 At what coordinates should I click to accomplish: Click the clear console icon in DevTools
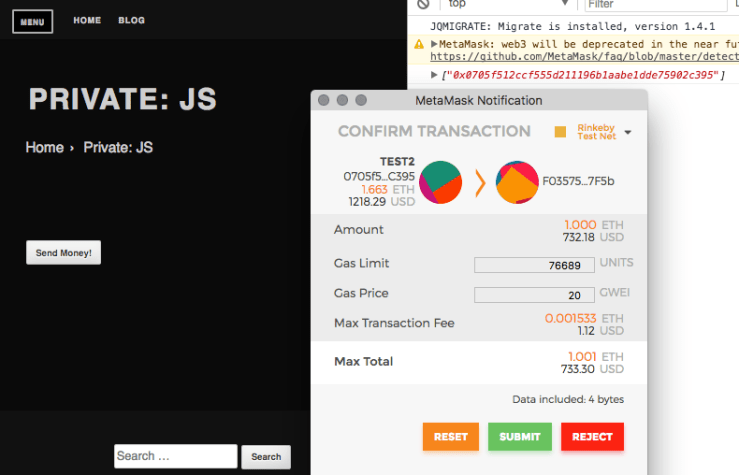[x=423, y=5]
